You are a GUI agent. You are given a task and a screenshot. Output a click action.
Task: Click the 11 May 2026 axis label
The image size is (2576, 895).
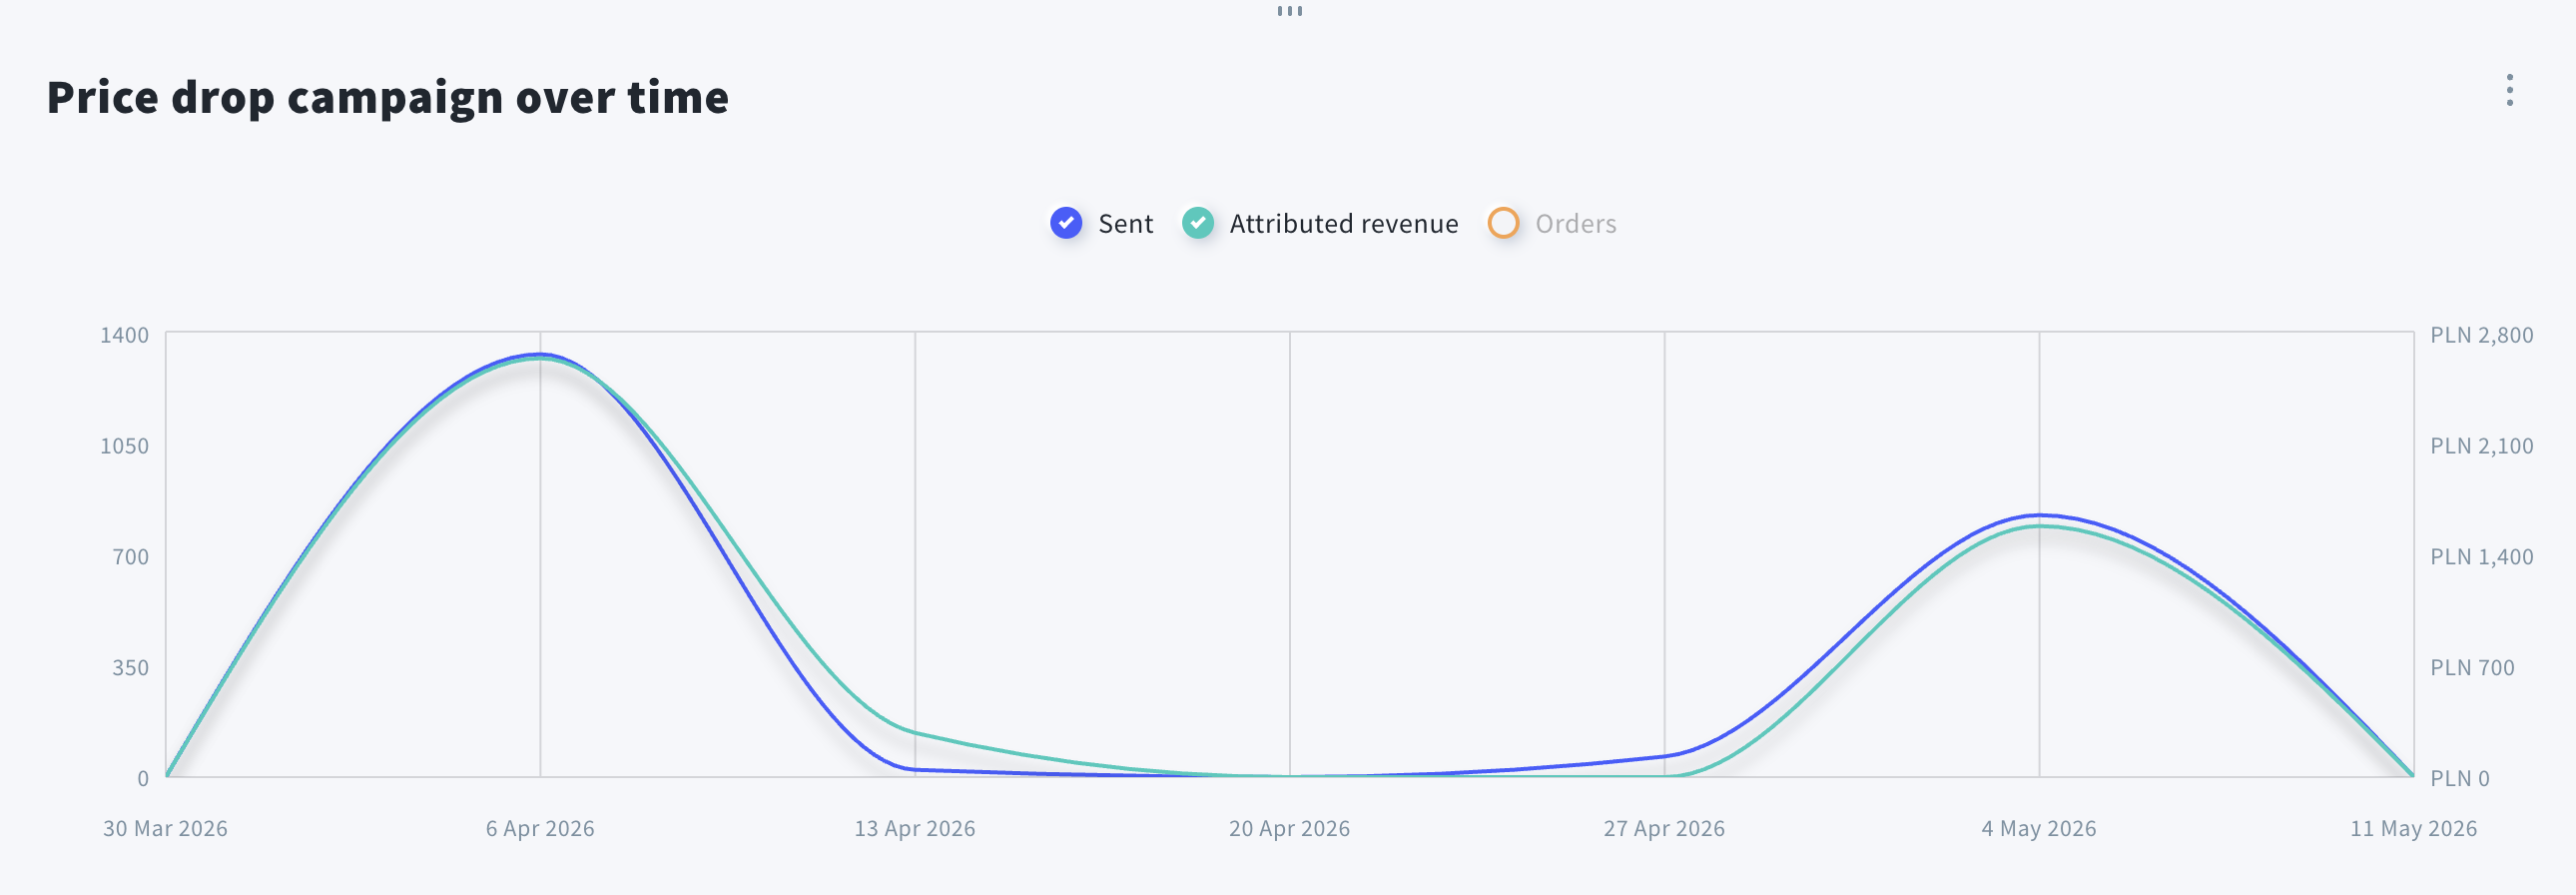point(2413,828)
